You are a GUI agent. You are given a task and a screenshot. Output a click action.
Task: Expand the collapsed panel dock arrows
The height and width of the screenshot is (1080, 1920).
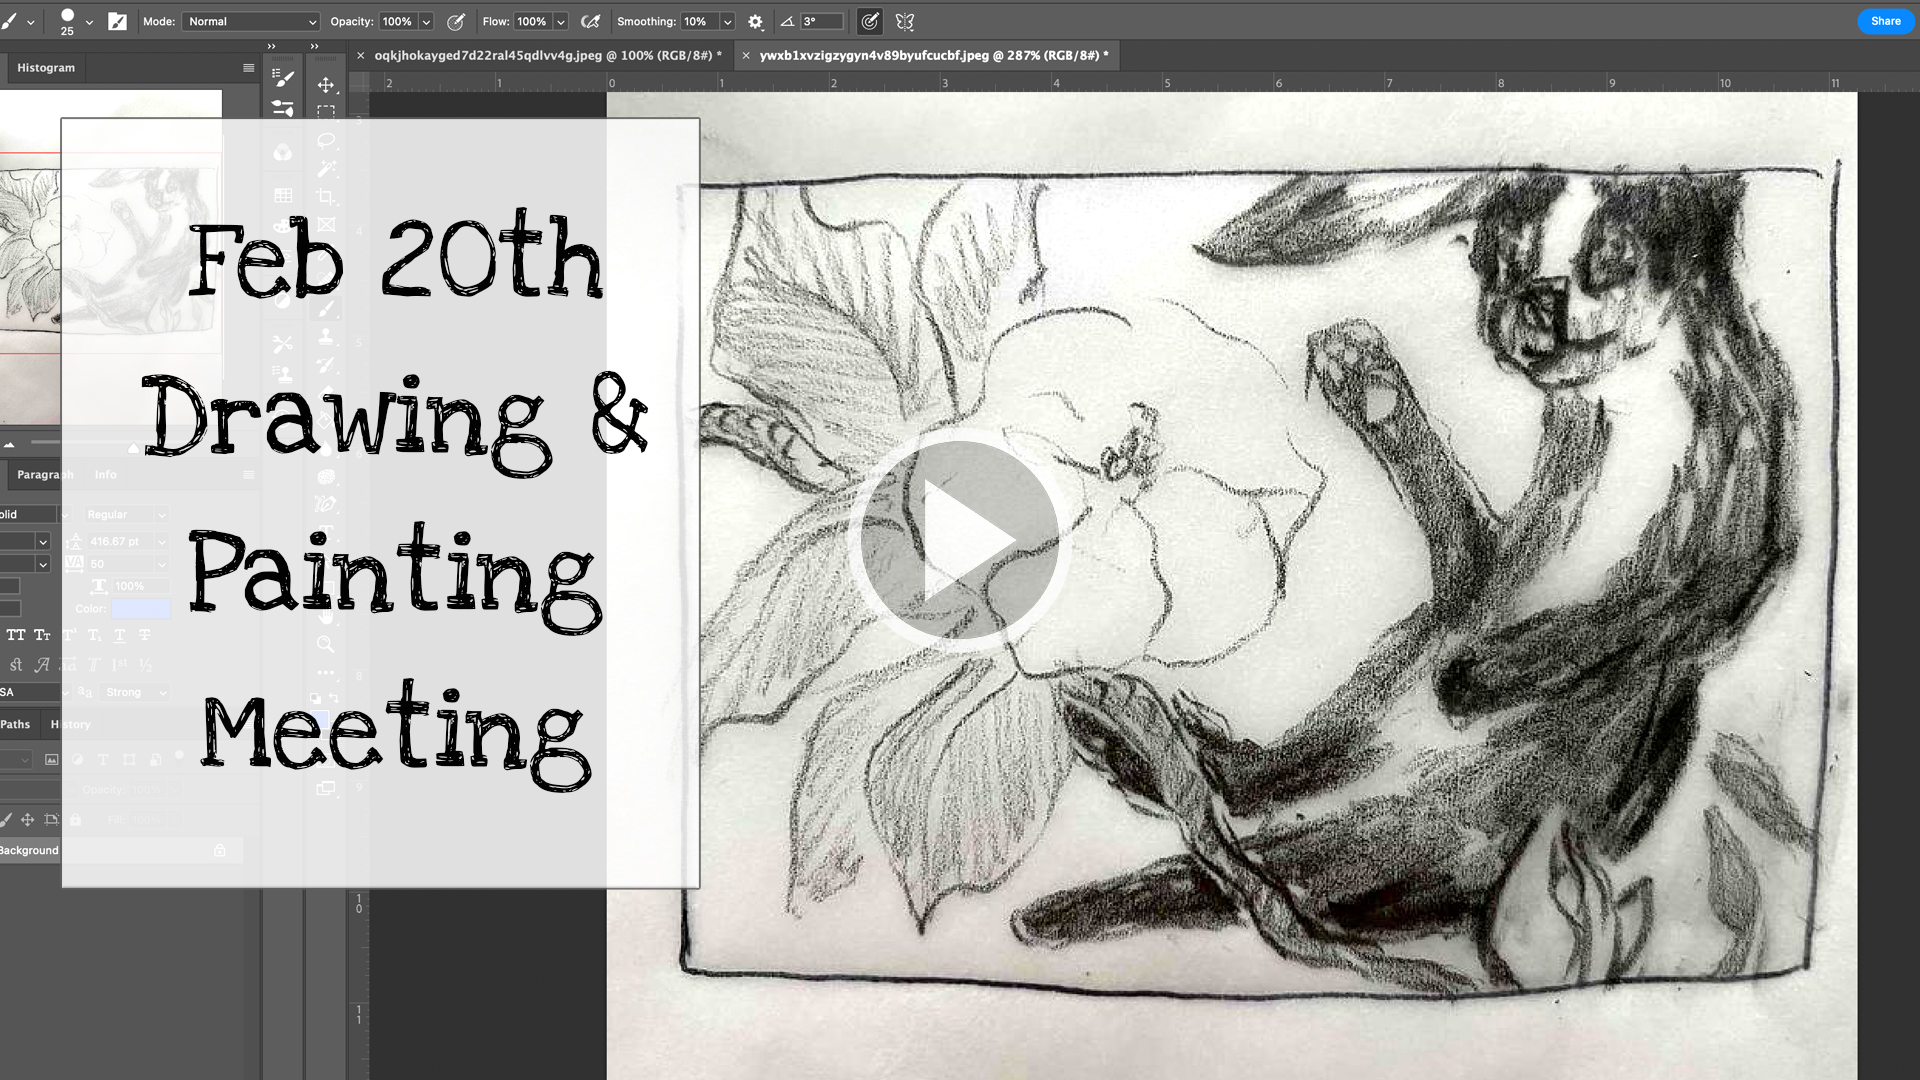click(x=271, y=46)
